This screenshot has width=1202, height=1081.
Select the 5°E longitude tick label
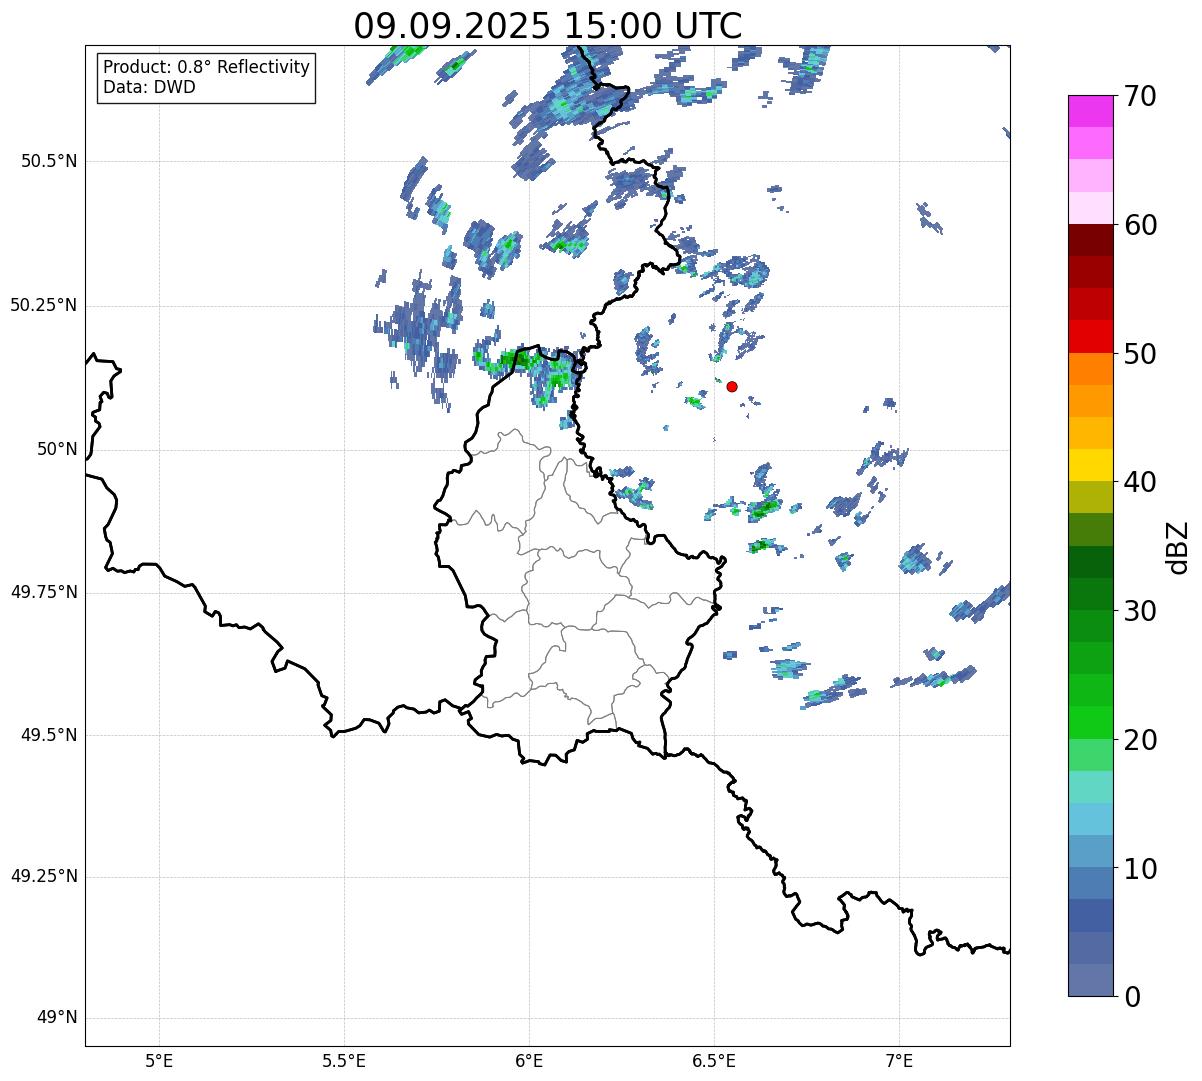(x=159, y=1060)
